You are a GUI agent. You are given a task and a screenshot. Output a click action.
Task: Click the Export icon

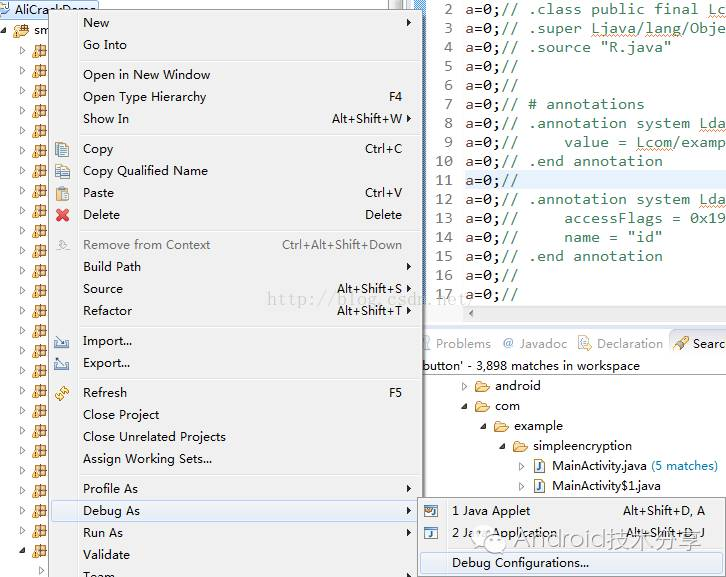(62, 364)
